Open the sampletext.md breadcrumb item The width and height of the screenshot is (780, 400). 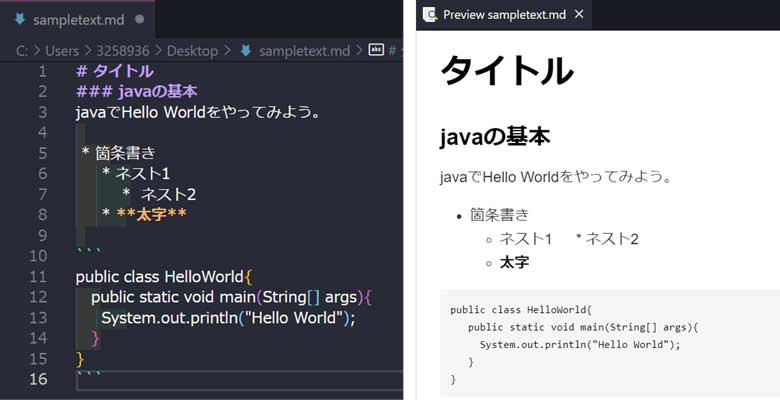304,51
